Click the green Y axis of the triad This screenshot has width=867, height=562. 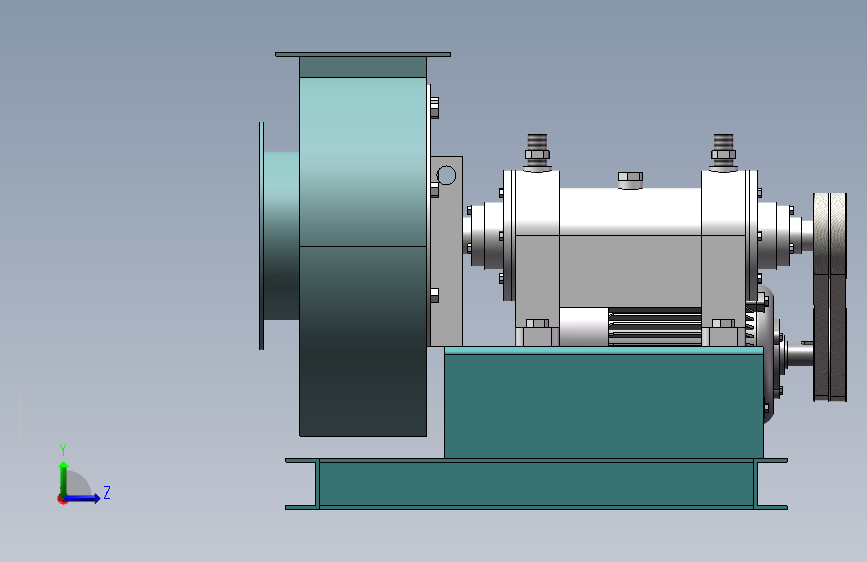coord(63,478)
